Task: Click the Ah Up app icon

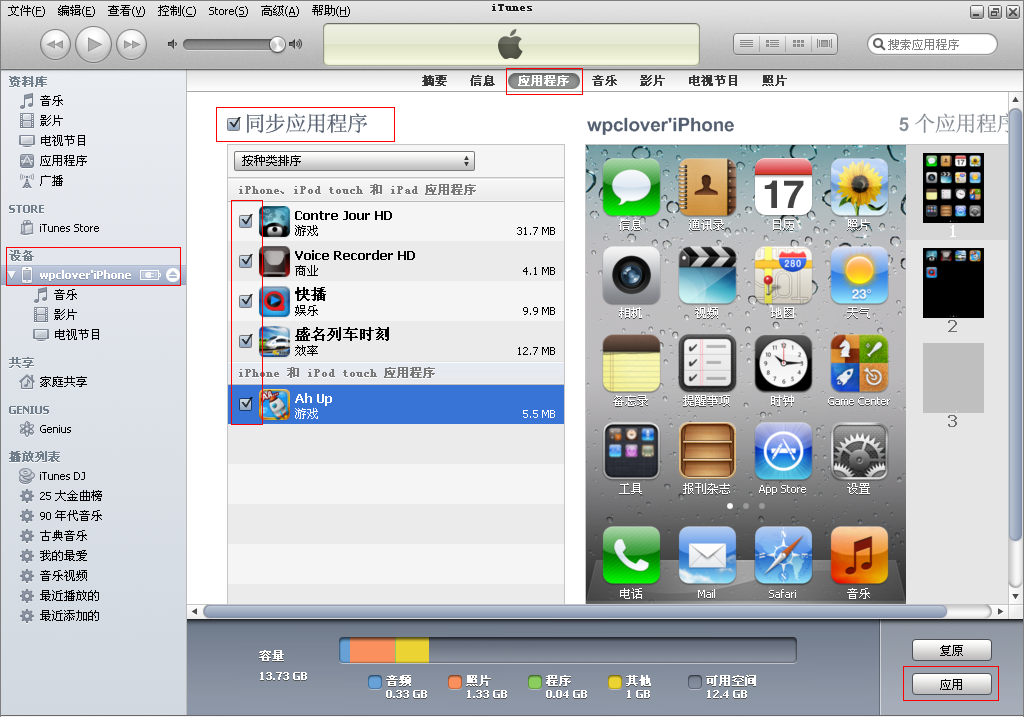Action: (275, 405)
